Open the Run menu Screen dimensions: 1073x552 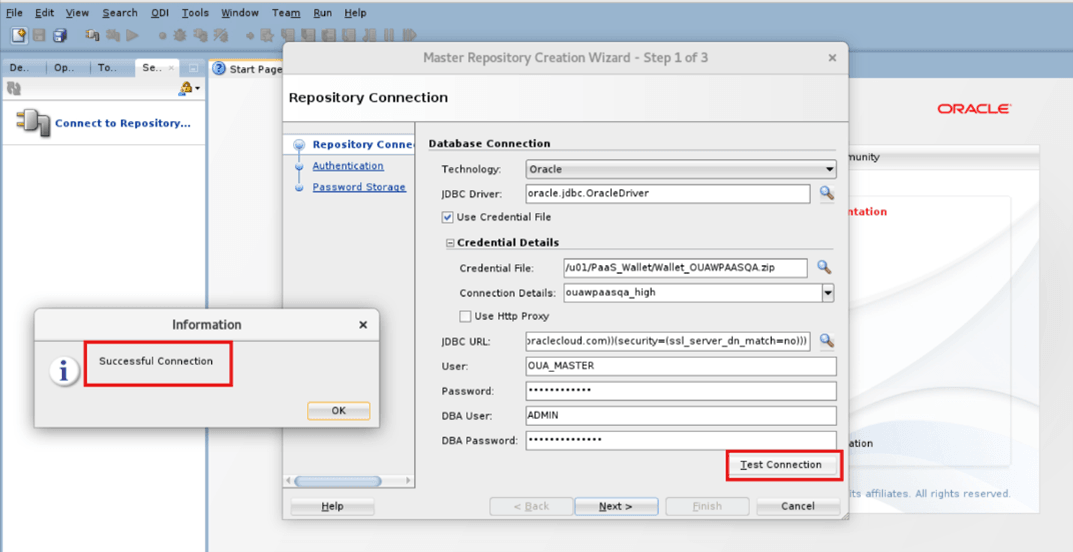322,12
